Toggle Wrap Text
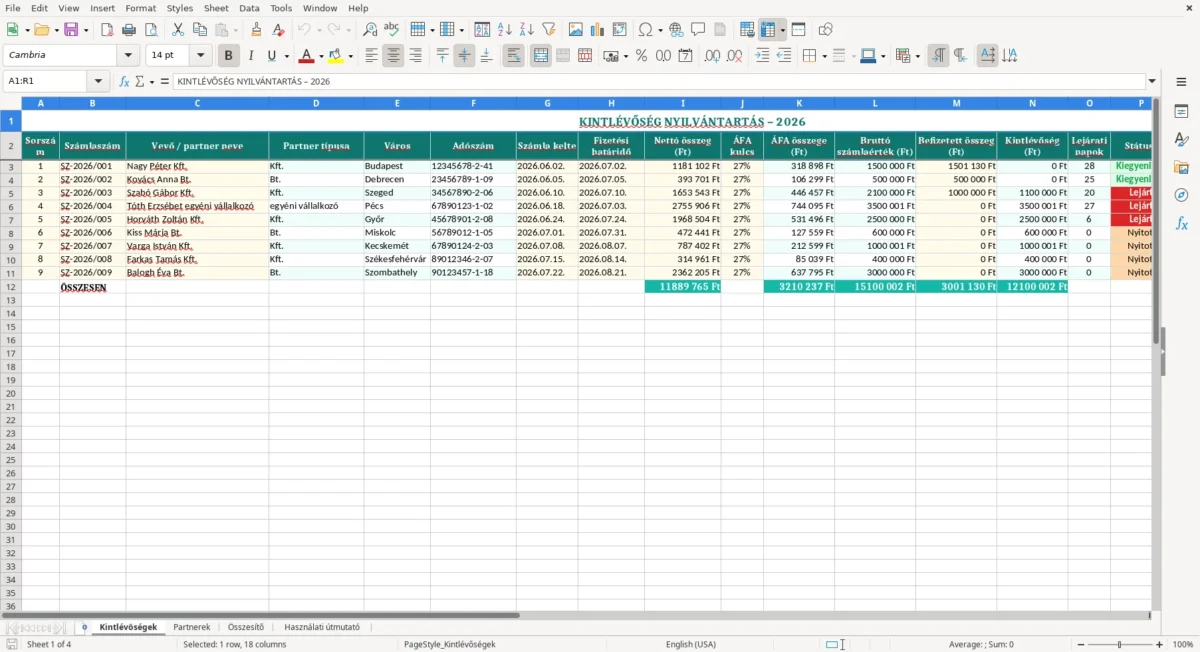This screenshot has width=1200, height=652. click(x=513, y=56)
